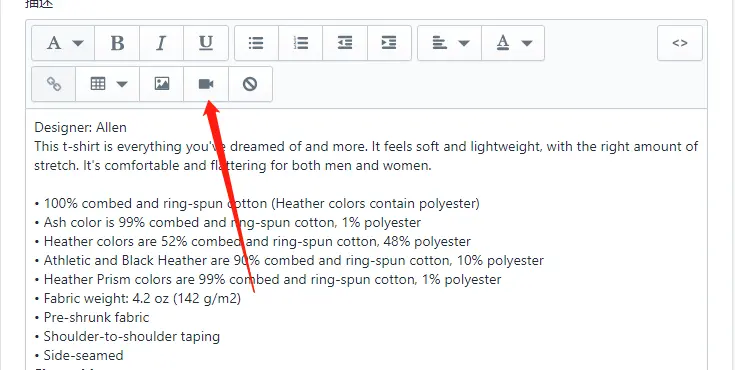Image resolution: width=735 pixels, height=370 pixels.
Task: Switch to HTML code view
Action: (x=680, y=43)
